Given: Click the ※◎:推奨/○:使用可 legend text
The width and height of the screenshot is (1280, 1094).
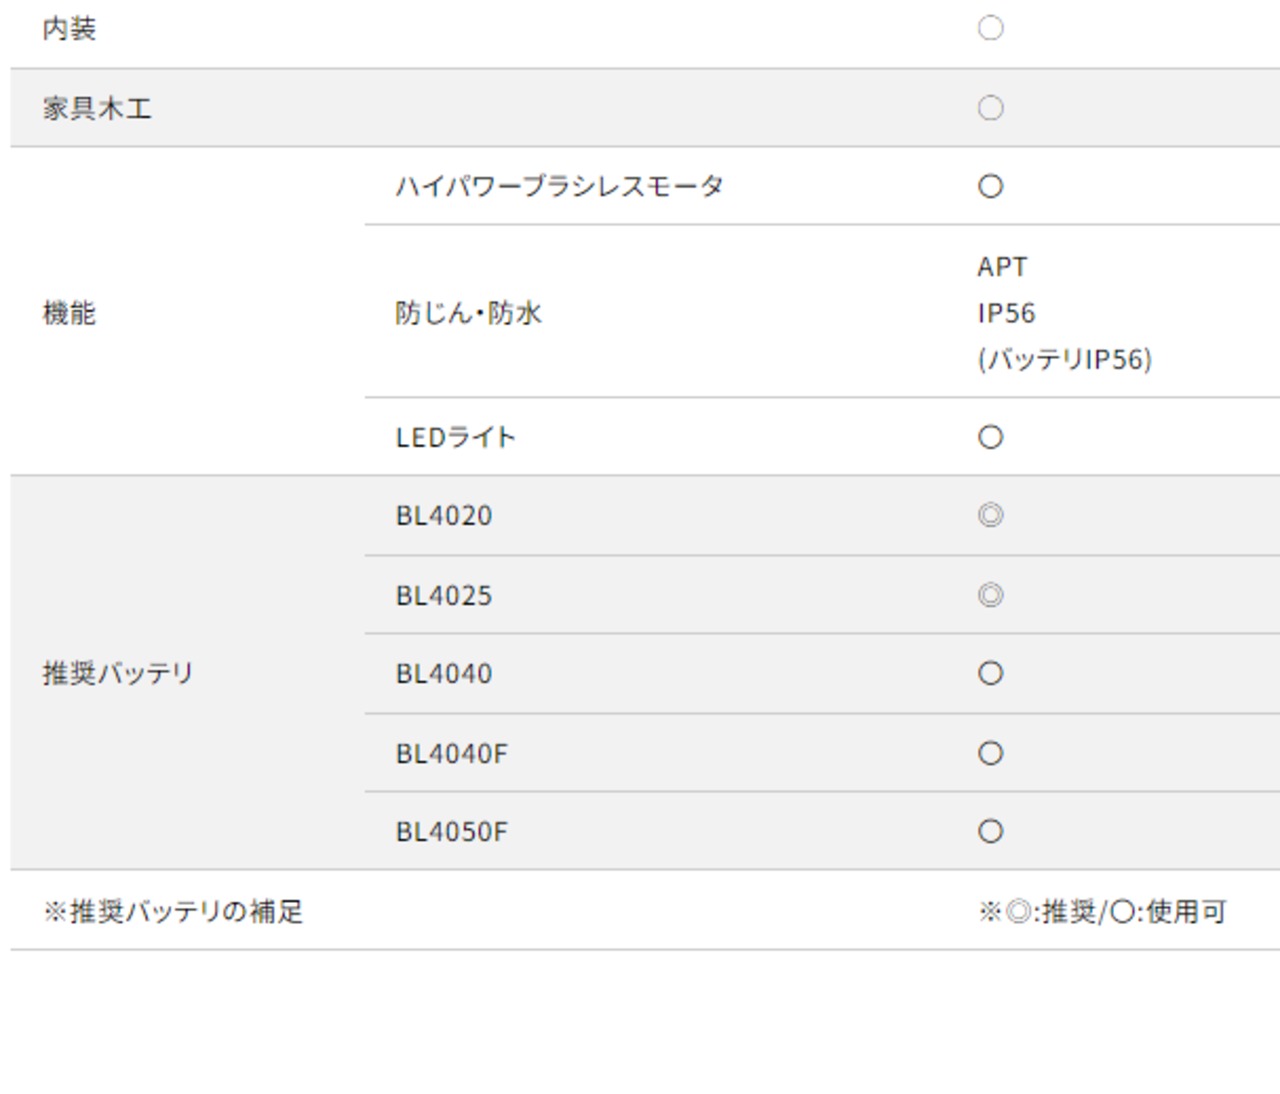Looking at the screenshot, I should coord(1102,911).
